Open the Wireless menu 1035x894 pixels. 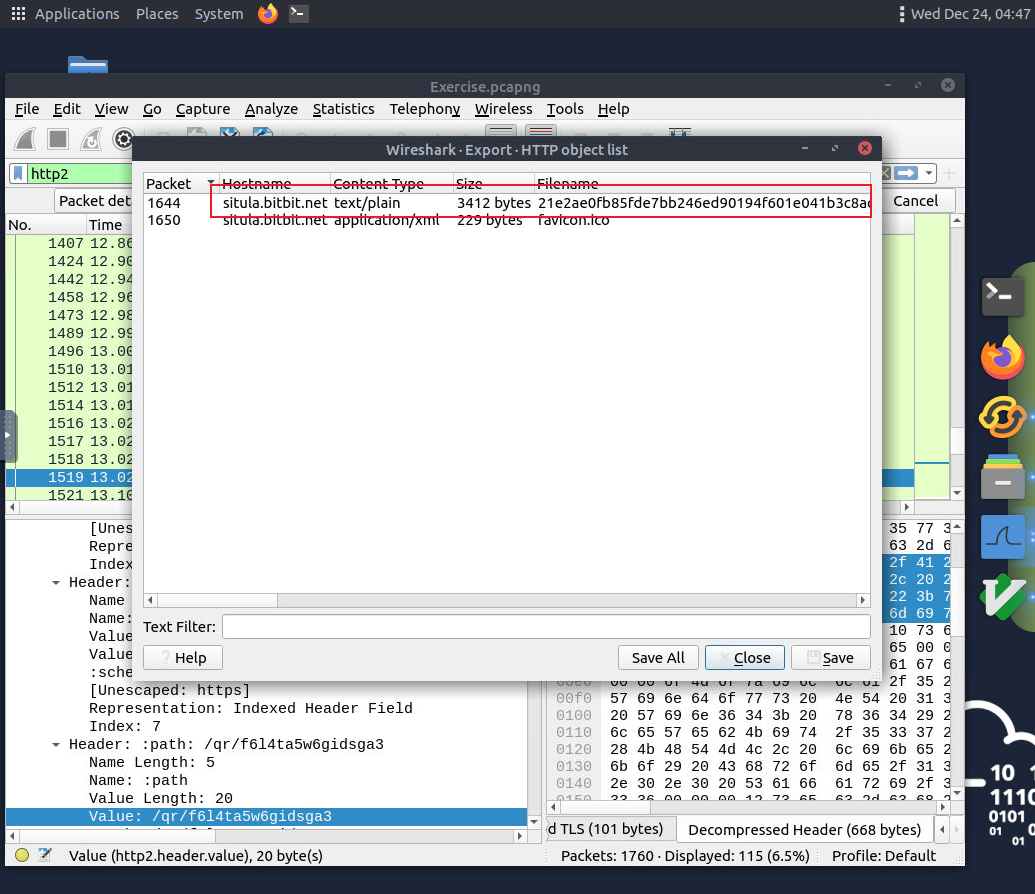click(x=503, y=109)
